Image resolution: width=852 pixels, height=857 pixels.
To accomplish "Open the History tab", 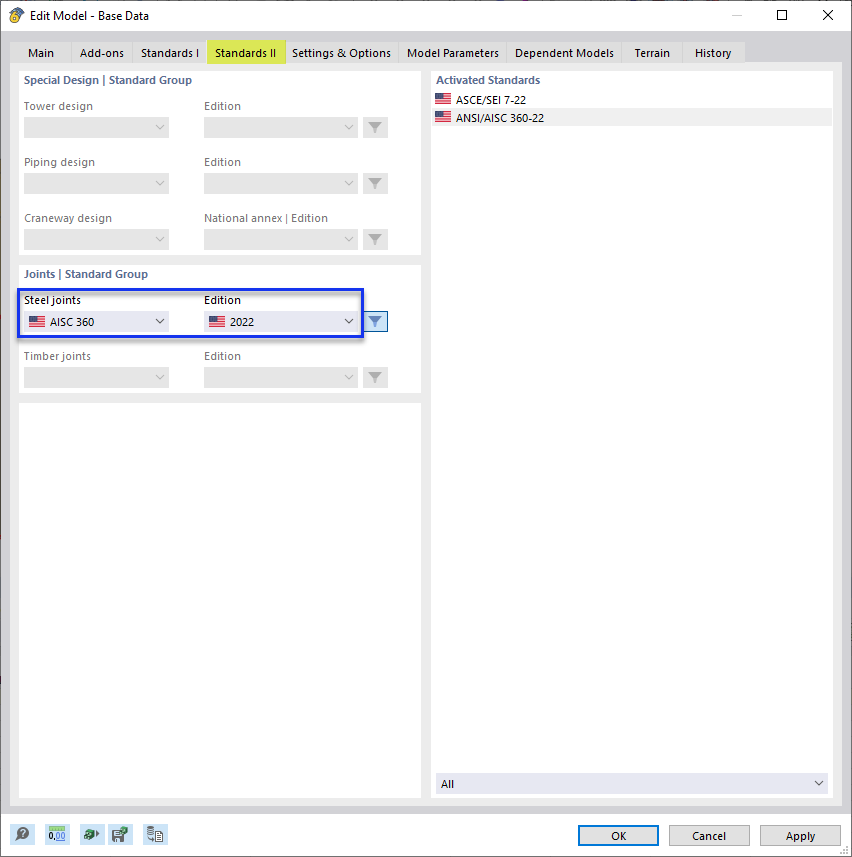I will tap(713, 53).
